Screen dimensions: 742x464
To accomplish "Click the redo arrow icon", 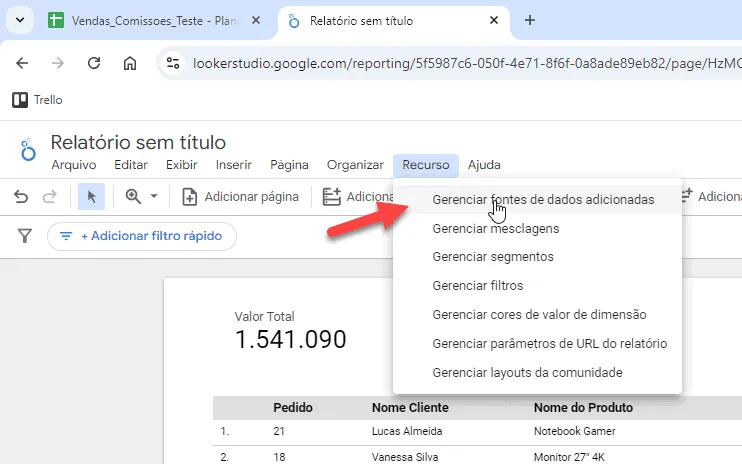I will click(50, 196).
